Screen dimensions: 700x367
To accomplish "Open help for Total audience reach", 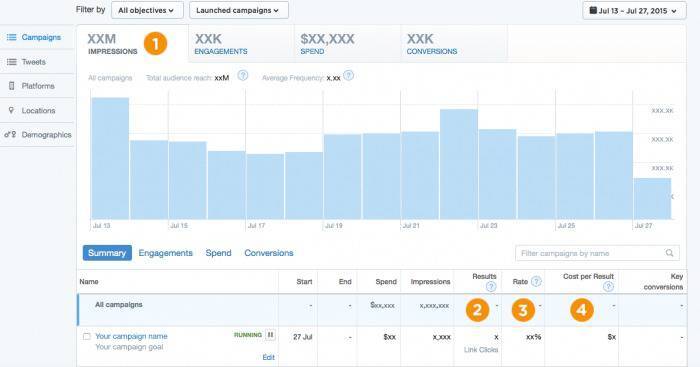I will pyautogui.click(x=242, y=75).
